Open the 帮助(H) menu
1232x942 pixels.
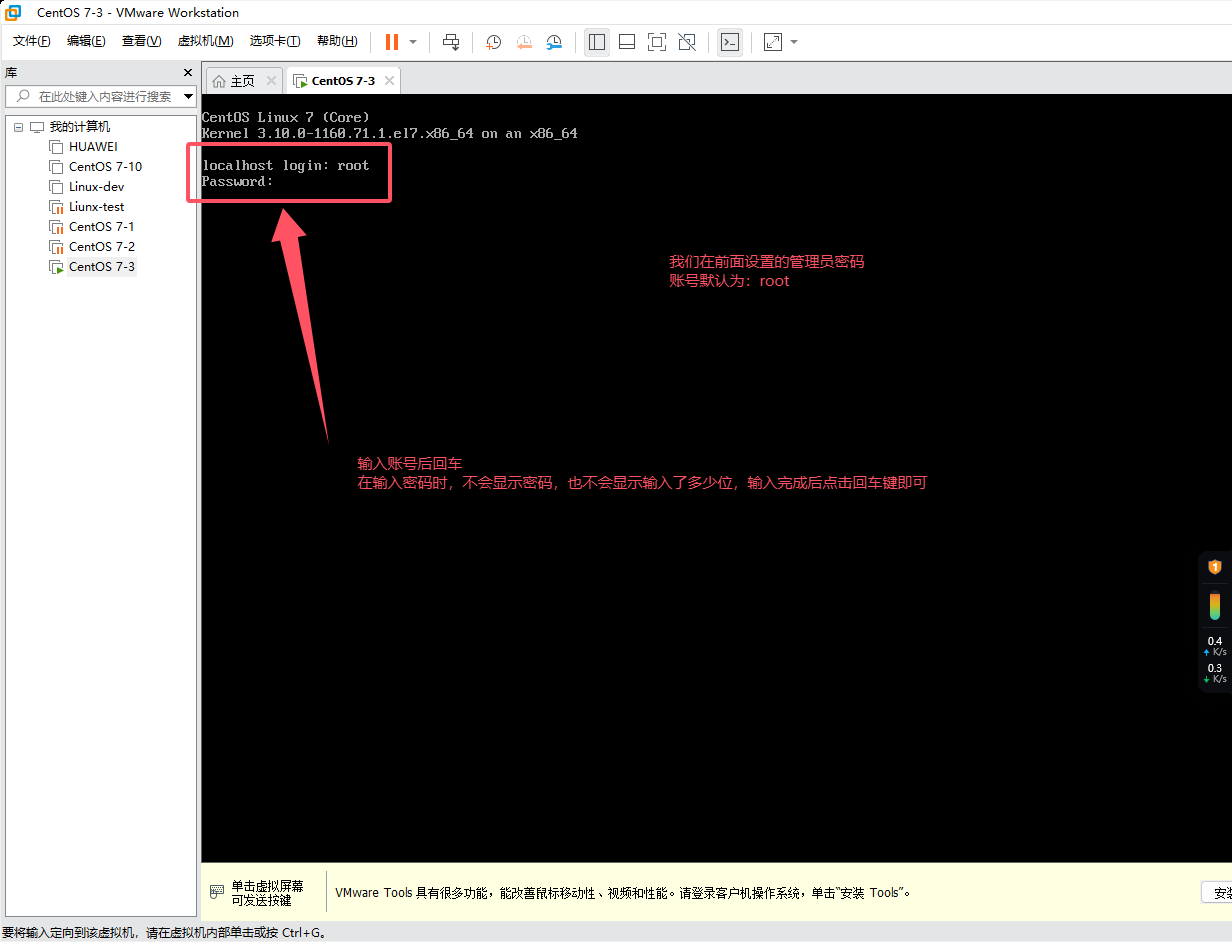tap(337, 41)
